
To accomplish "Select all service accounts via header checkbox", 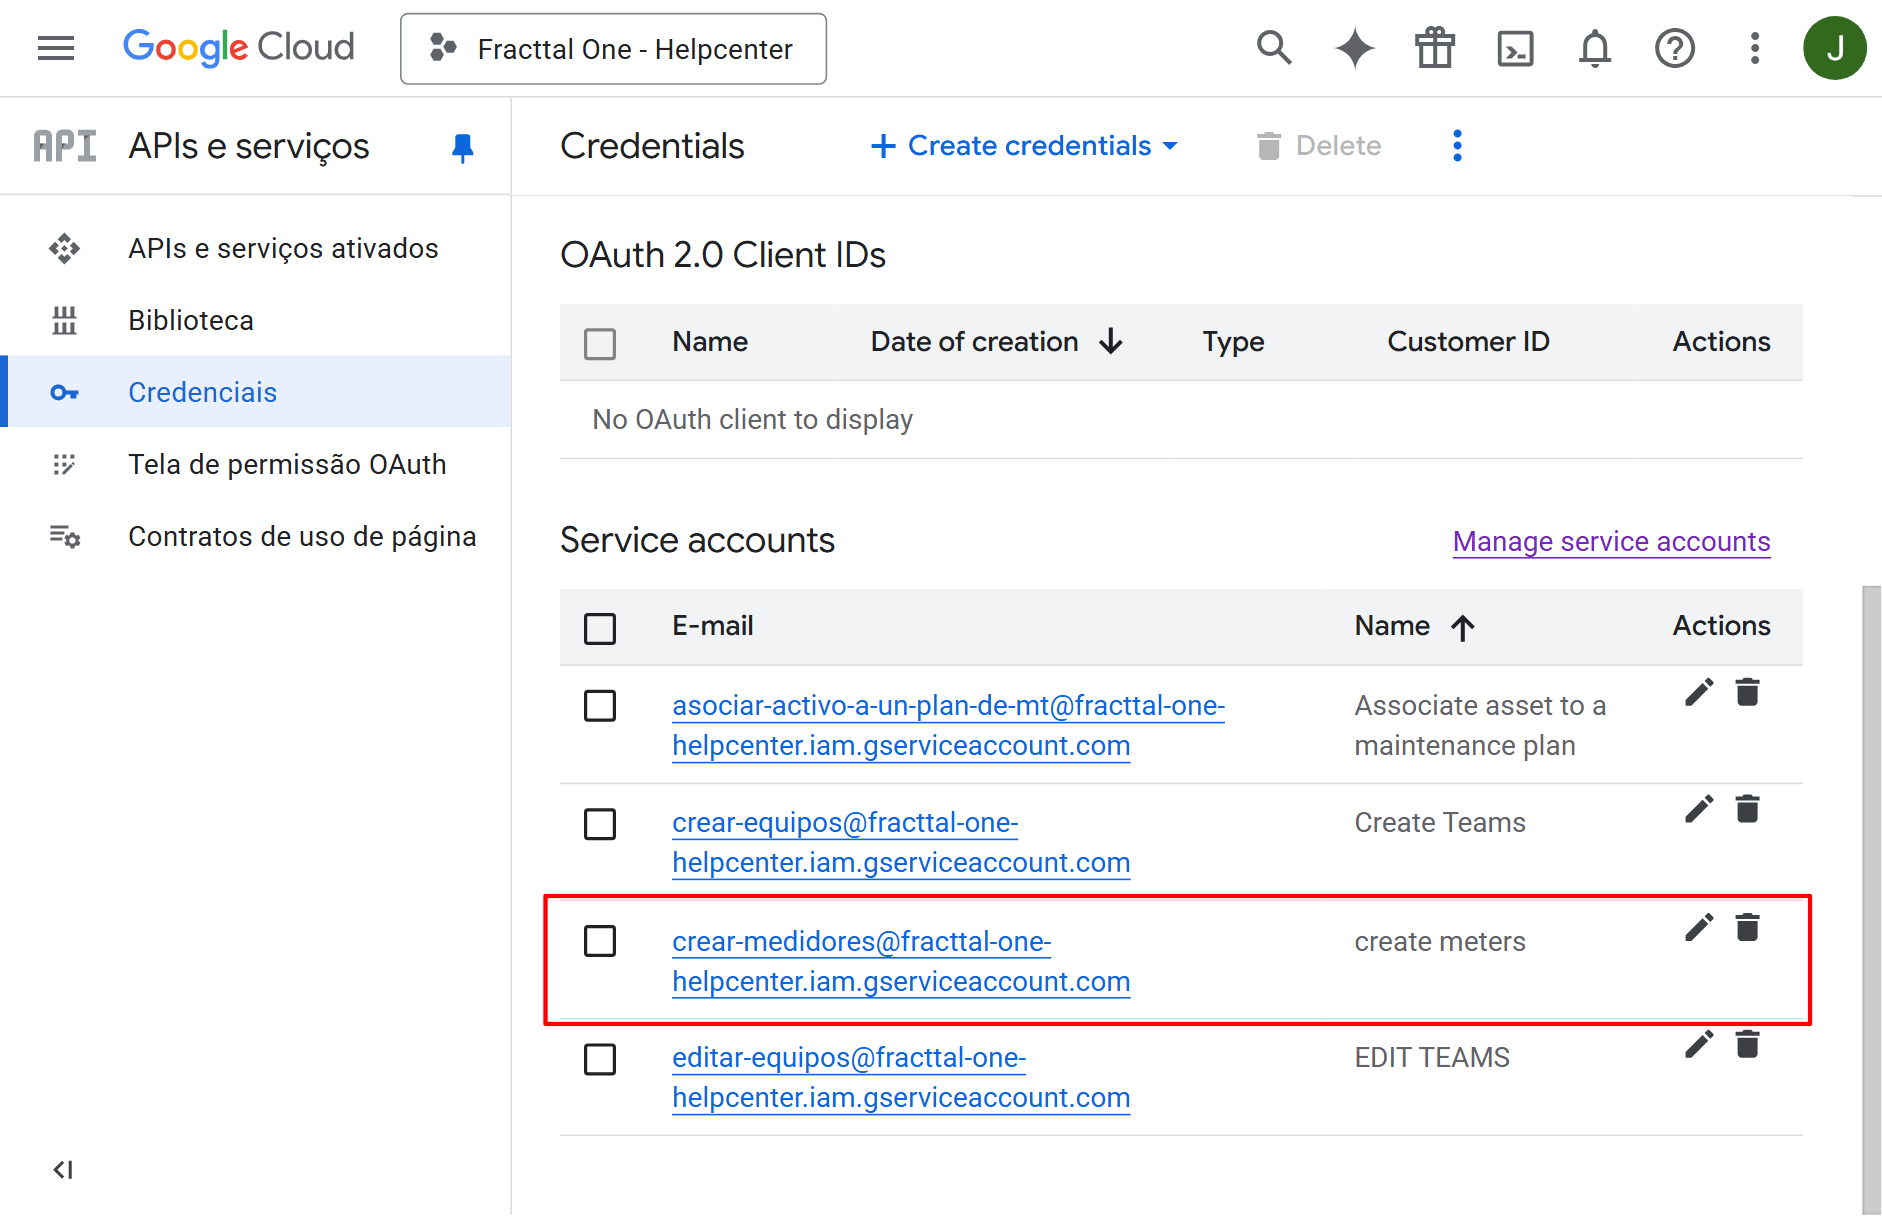I will [x=600, y=628].
